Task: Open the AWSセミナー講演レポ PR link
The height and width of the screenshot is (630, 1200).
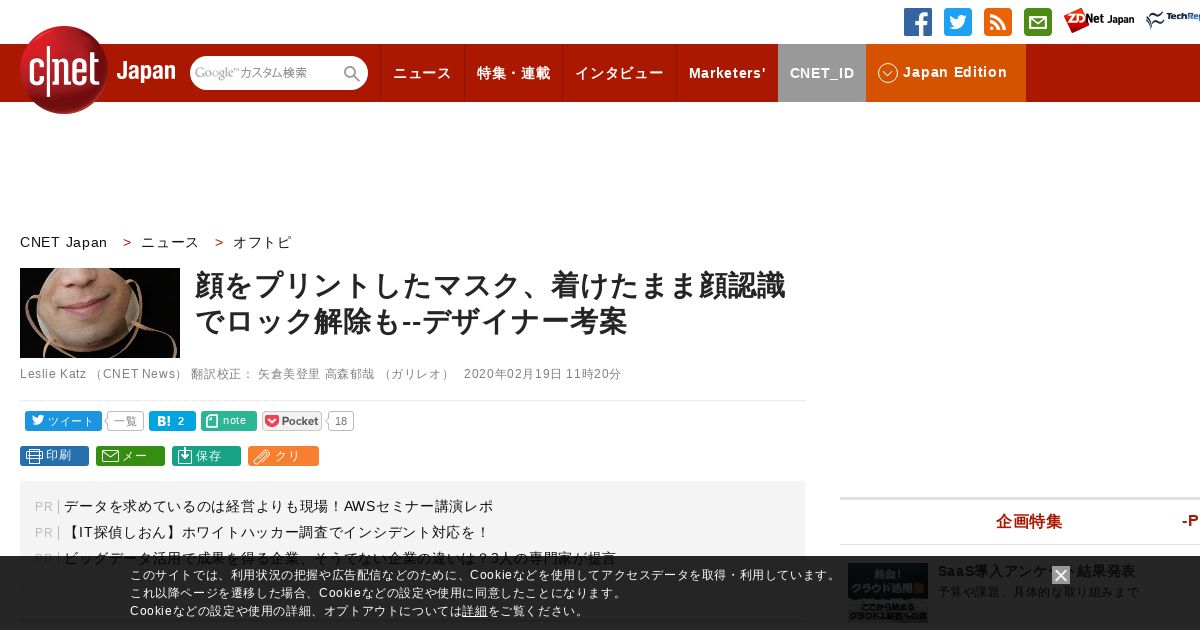Action: (278, 506)
